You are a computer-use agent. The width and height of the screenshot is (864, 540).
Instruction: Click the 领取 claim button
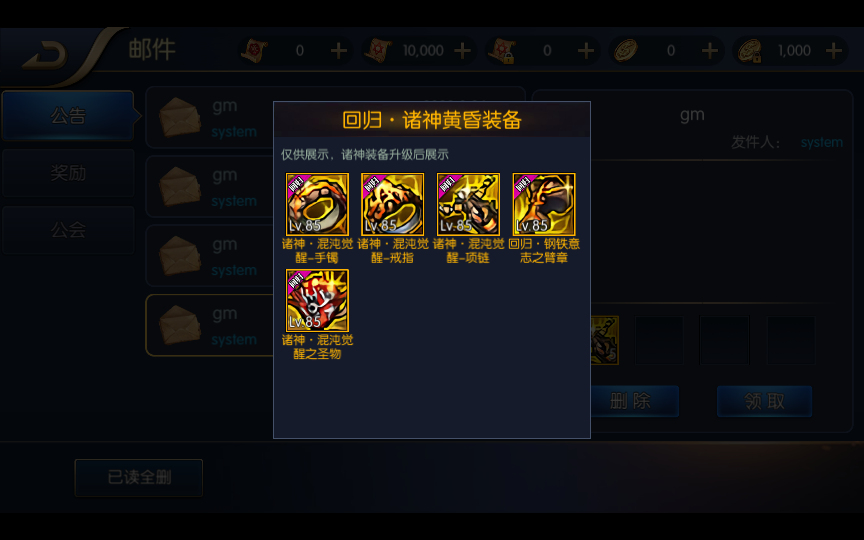click(764, 401)
